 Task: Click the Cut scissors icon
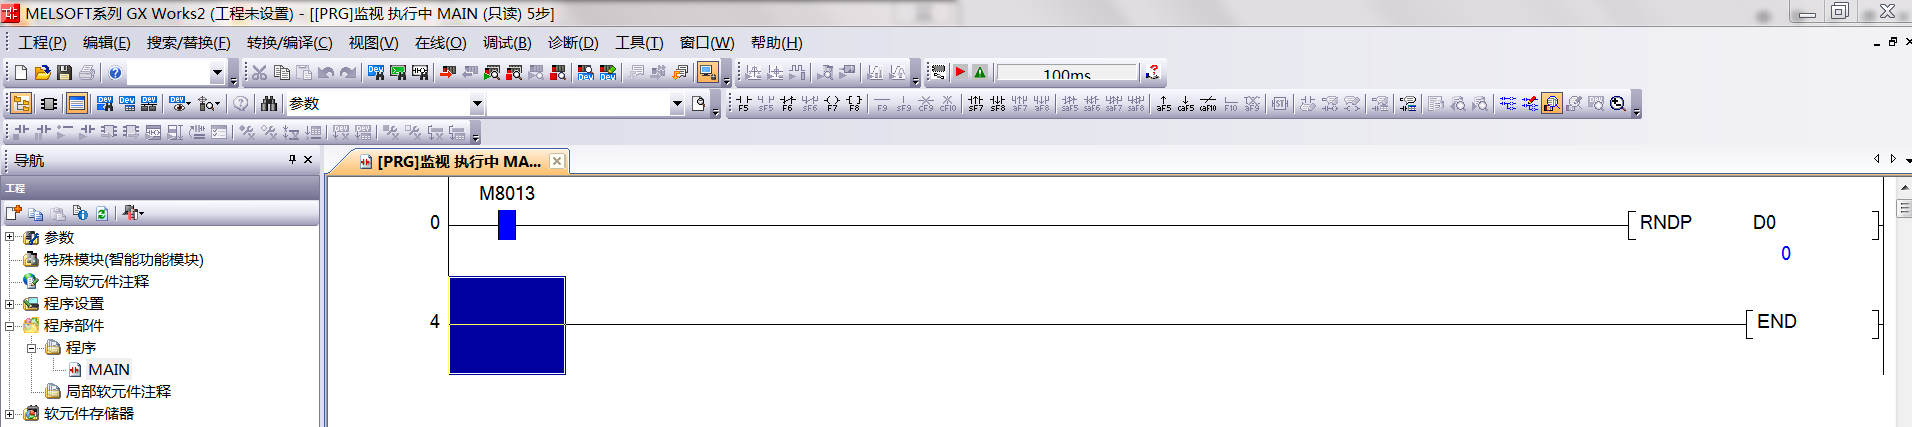click(259, 73)
